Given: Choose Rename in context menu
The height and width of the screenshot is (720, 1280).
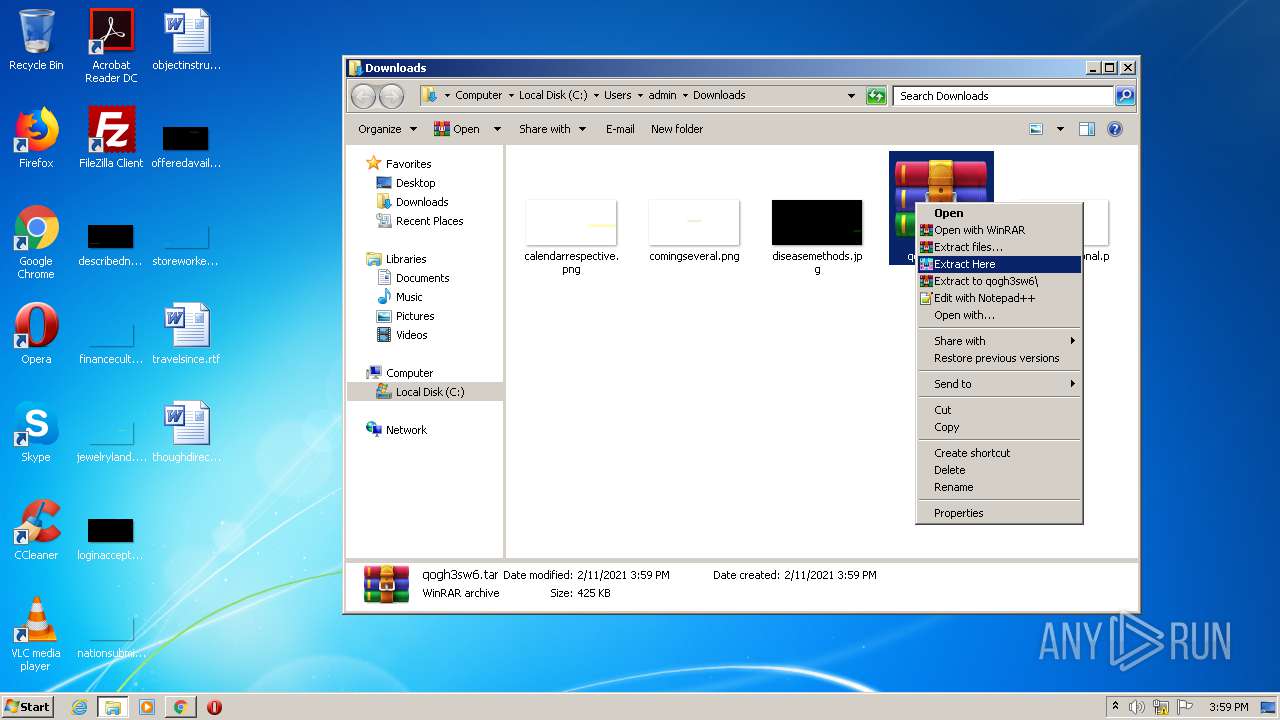Looking at the screenshot, I should pyautogui.click(x=999, y=487).
